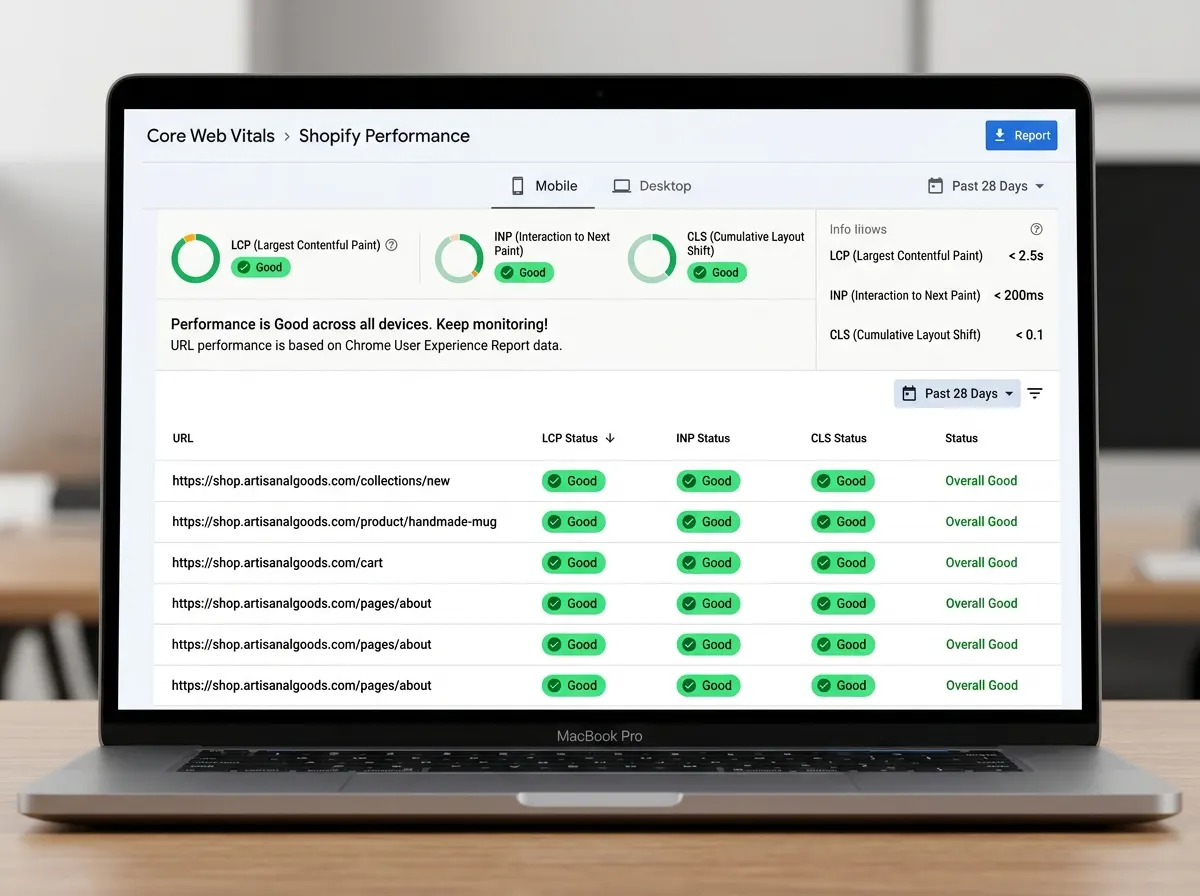1200x896 pixels.
Task: Click the info panel help icon
Action: [1036, 229]
